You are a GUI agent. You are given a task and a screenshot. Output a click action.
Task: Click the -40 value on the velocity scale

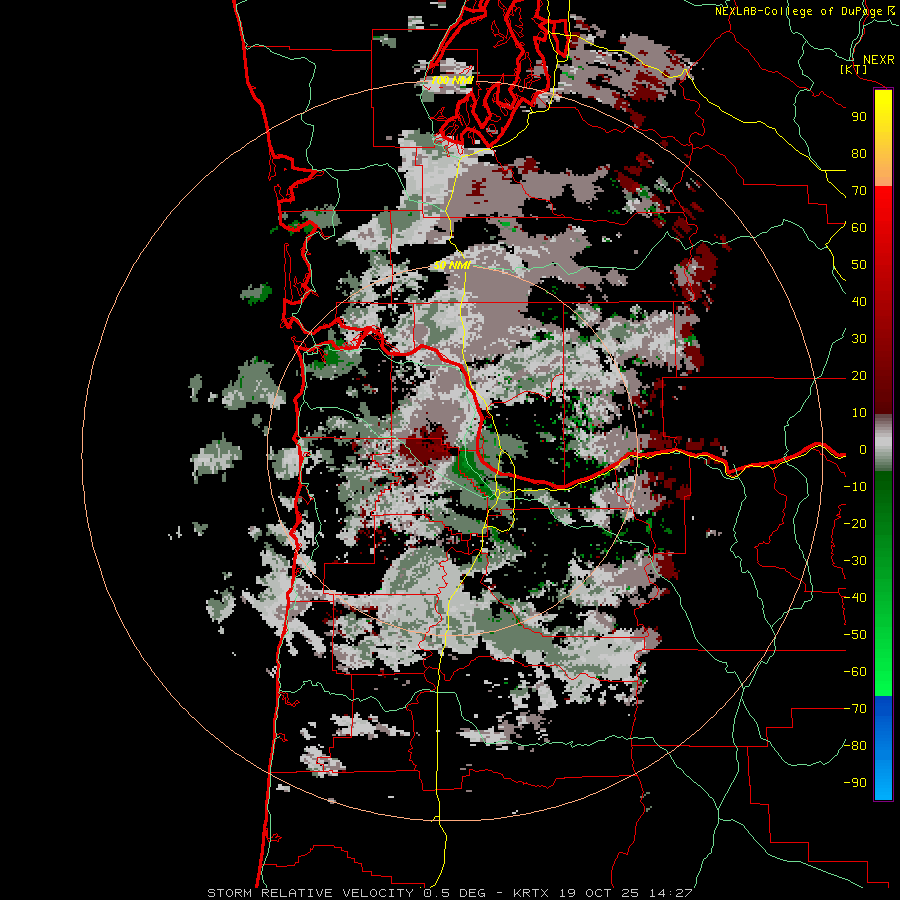(x=855, y=598)
